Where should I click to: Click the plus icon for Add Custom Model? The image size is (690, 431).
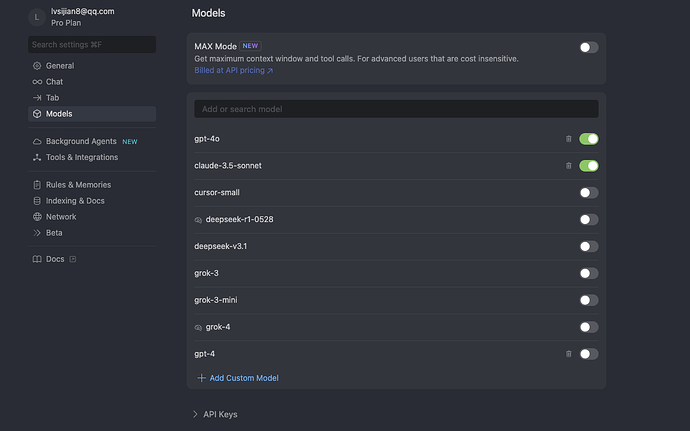(201, 378)
